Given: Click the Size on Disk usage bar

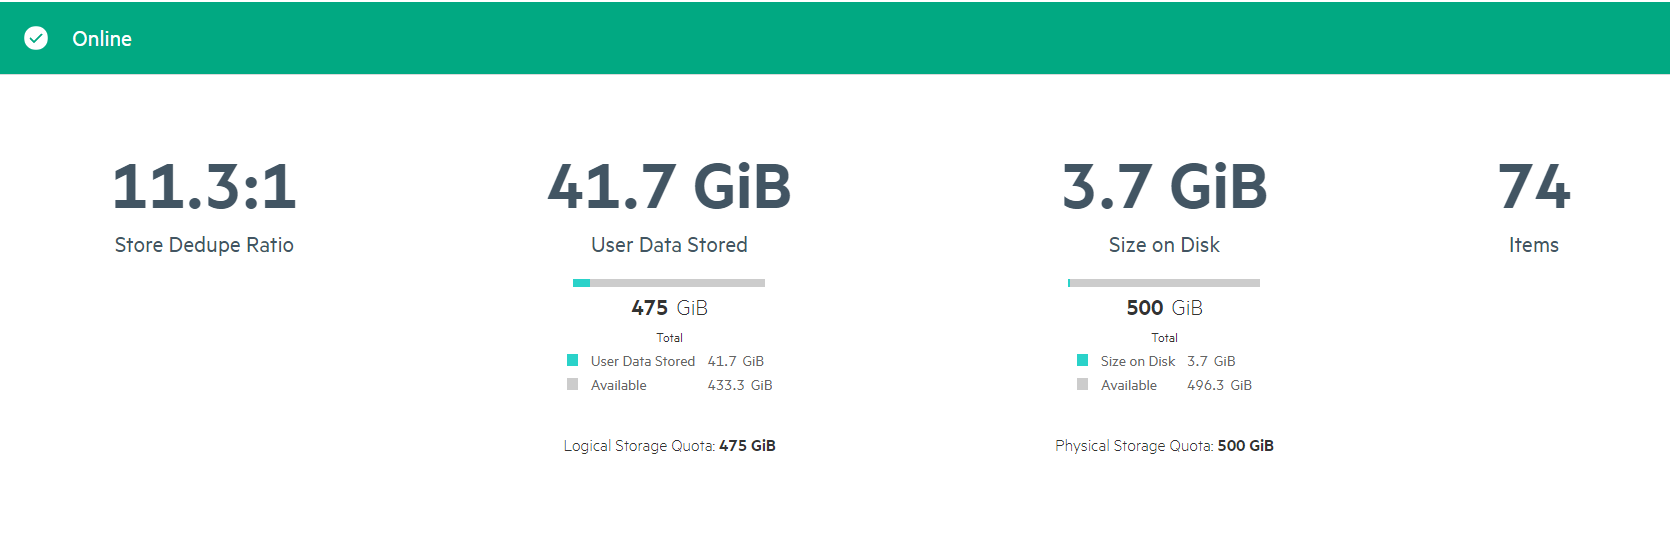Looking at the screenshot, I should [1164, 283].
